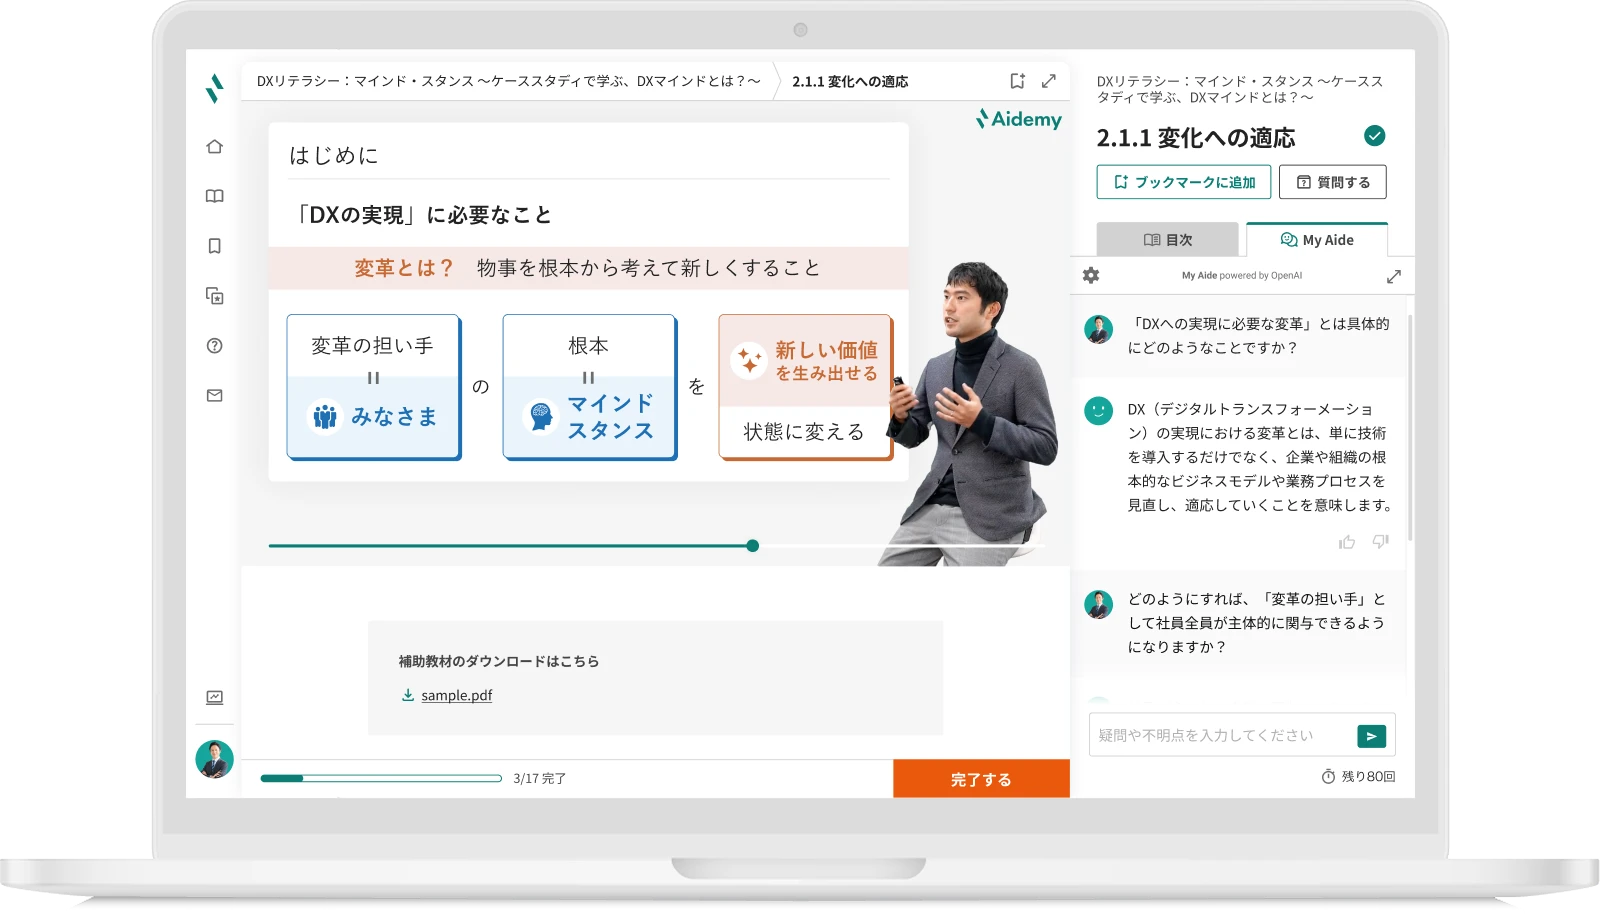
Task: Click the video progress slider handle
Action: point(753,546)
